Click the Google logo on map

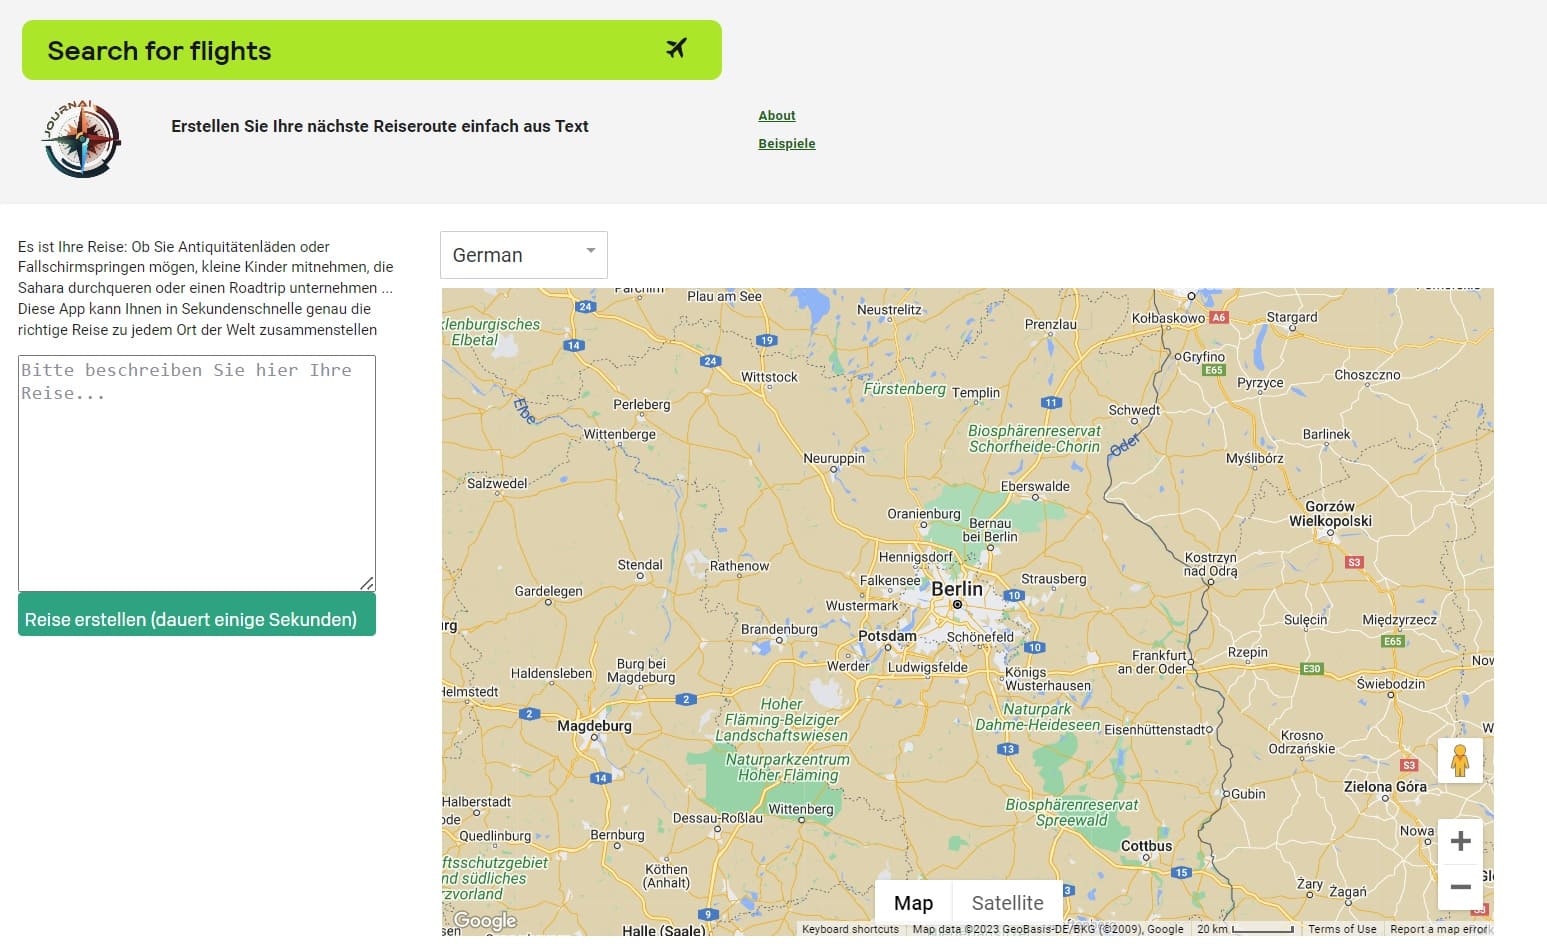pos(485,920)
